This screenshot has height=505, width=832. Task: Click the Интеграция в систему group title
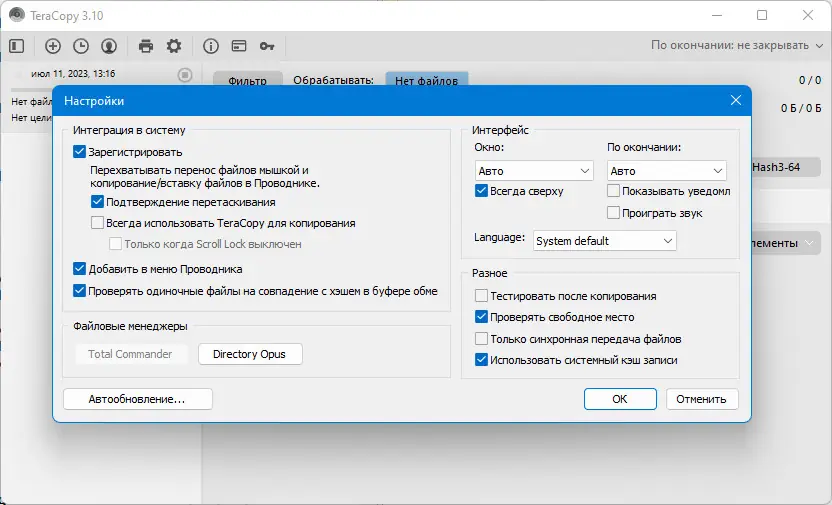(x=129, y=130)
